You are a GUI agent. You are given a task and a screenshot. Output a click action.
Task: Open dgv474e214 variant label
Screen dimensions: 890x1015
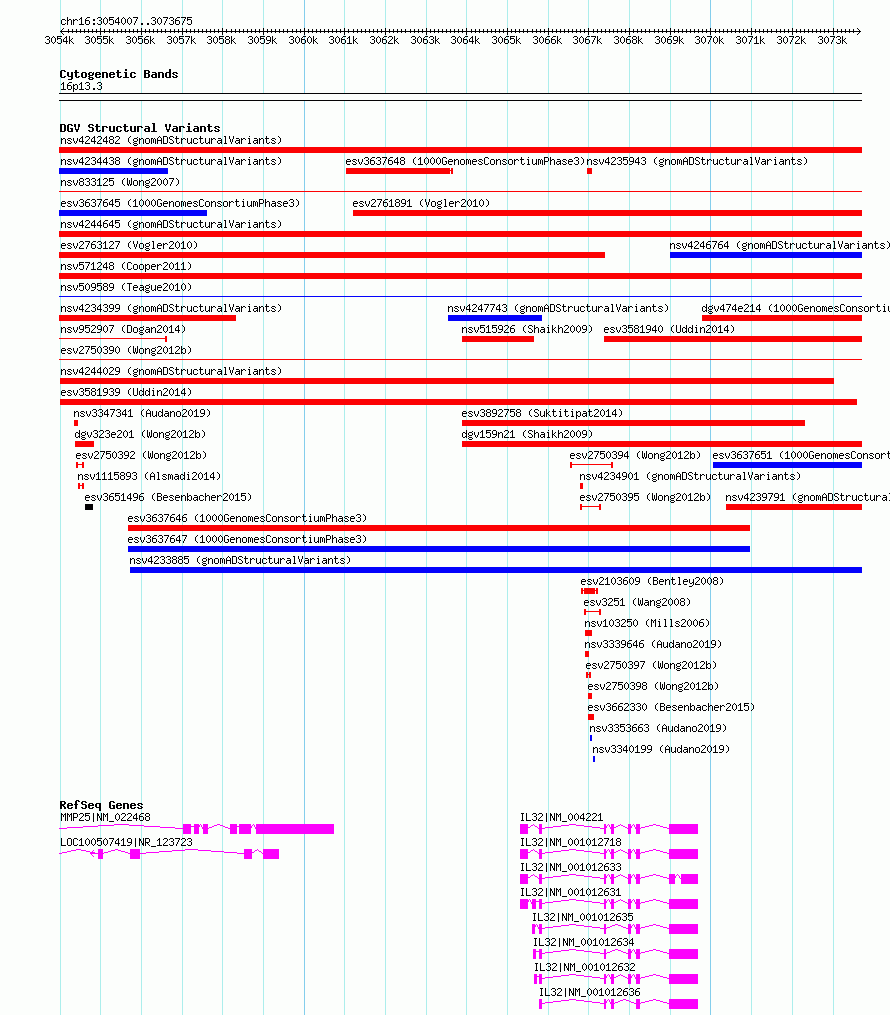point(795,309)
